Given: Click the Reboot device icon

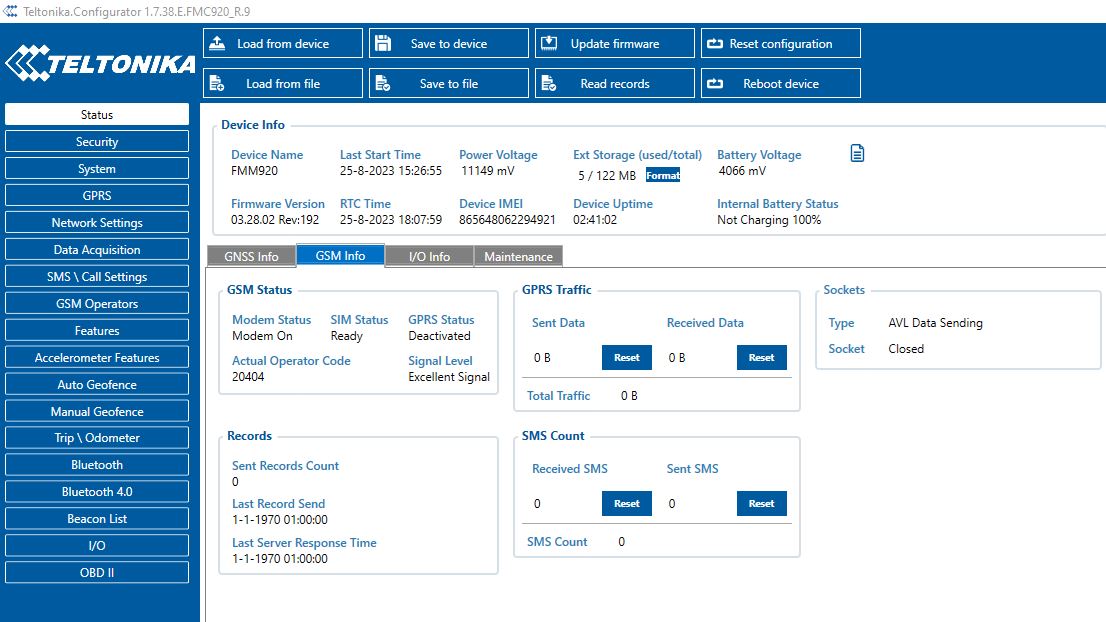Looking at the screenshot, I should (x=715, y=83).
